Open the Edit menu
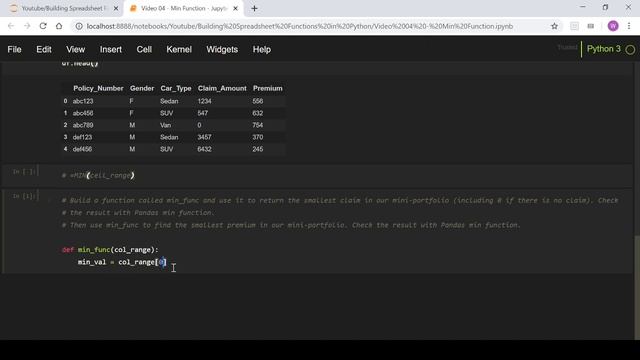 click(44, 49)
